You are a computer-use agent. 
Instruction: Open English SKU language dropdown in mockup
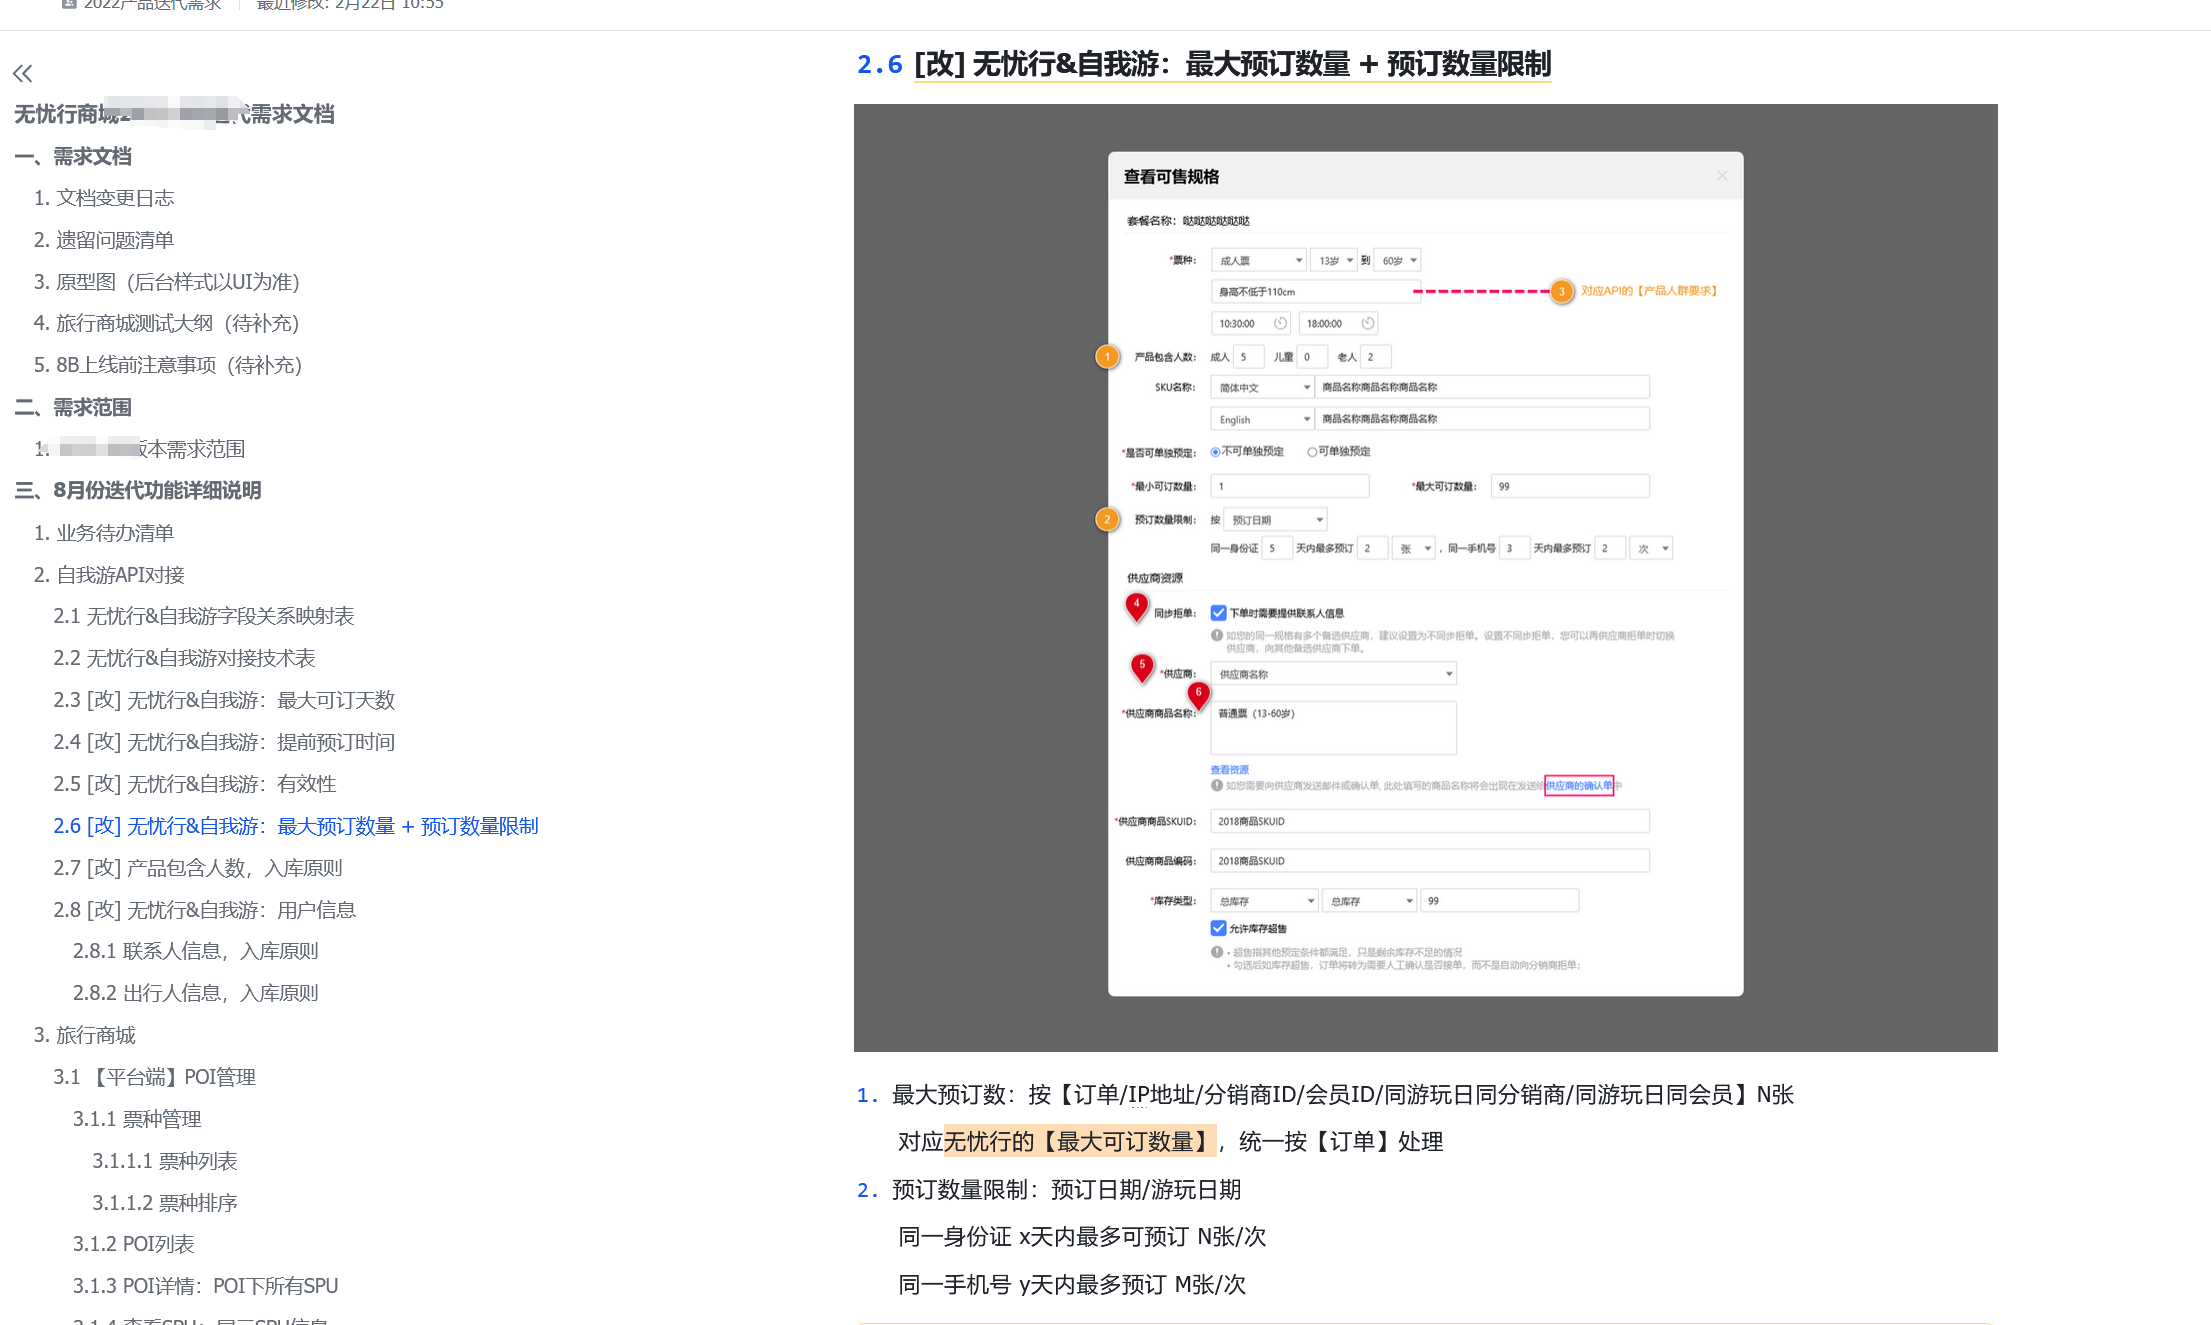tap(1262, 419)
